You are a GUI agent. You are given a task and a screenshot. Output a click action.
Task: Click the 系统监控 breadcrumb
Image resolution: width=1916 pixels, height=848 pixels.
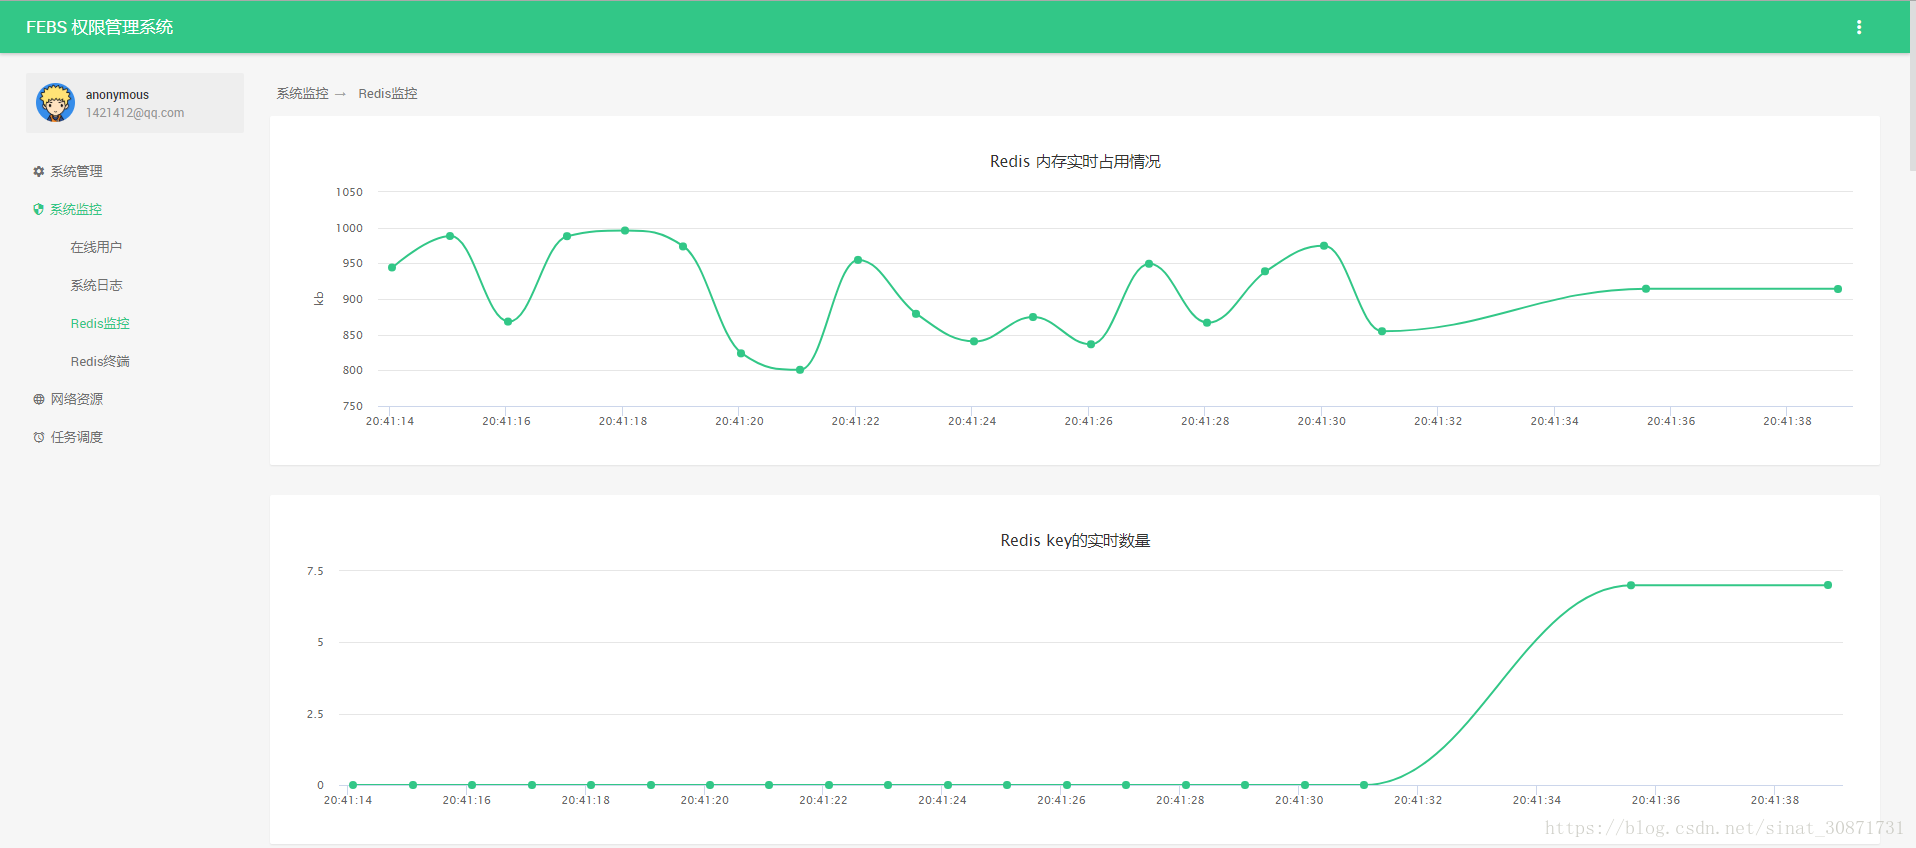coord(302,93)
